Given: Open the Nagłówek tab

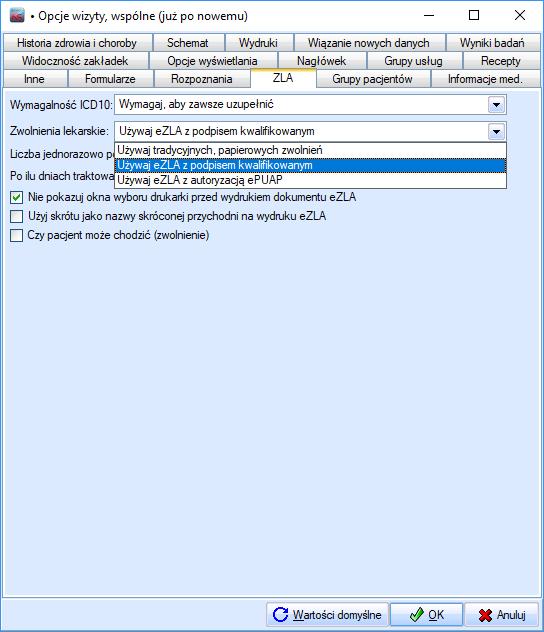Looking at the screenshot, I should (x=322, y=61).
